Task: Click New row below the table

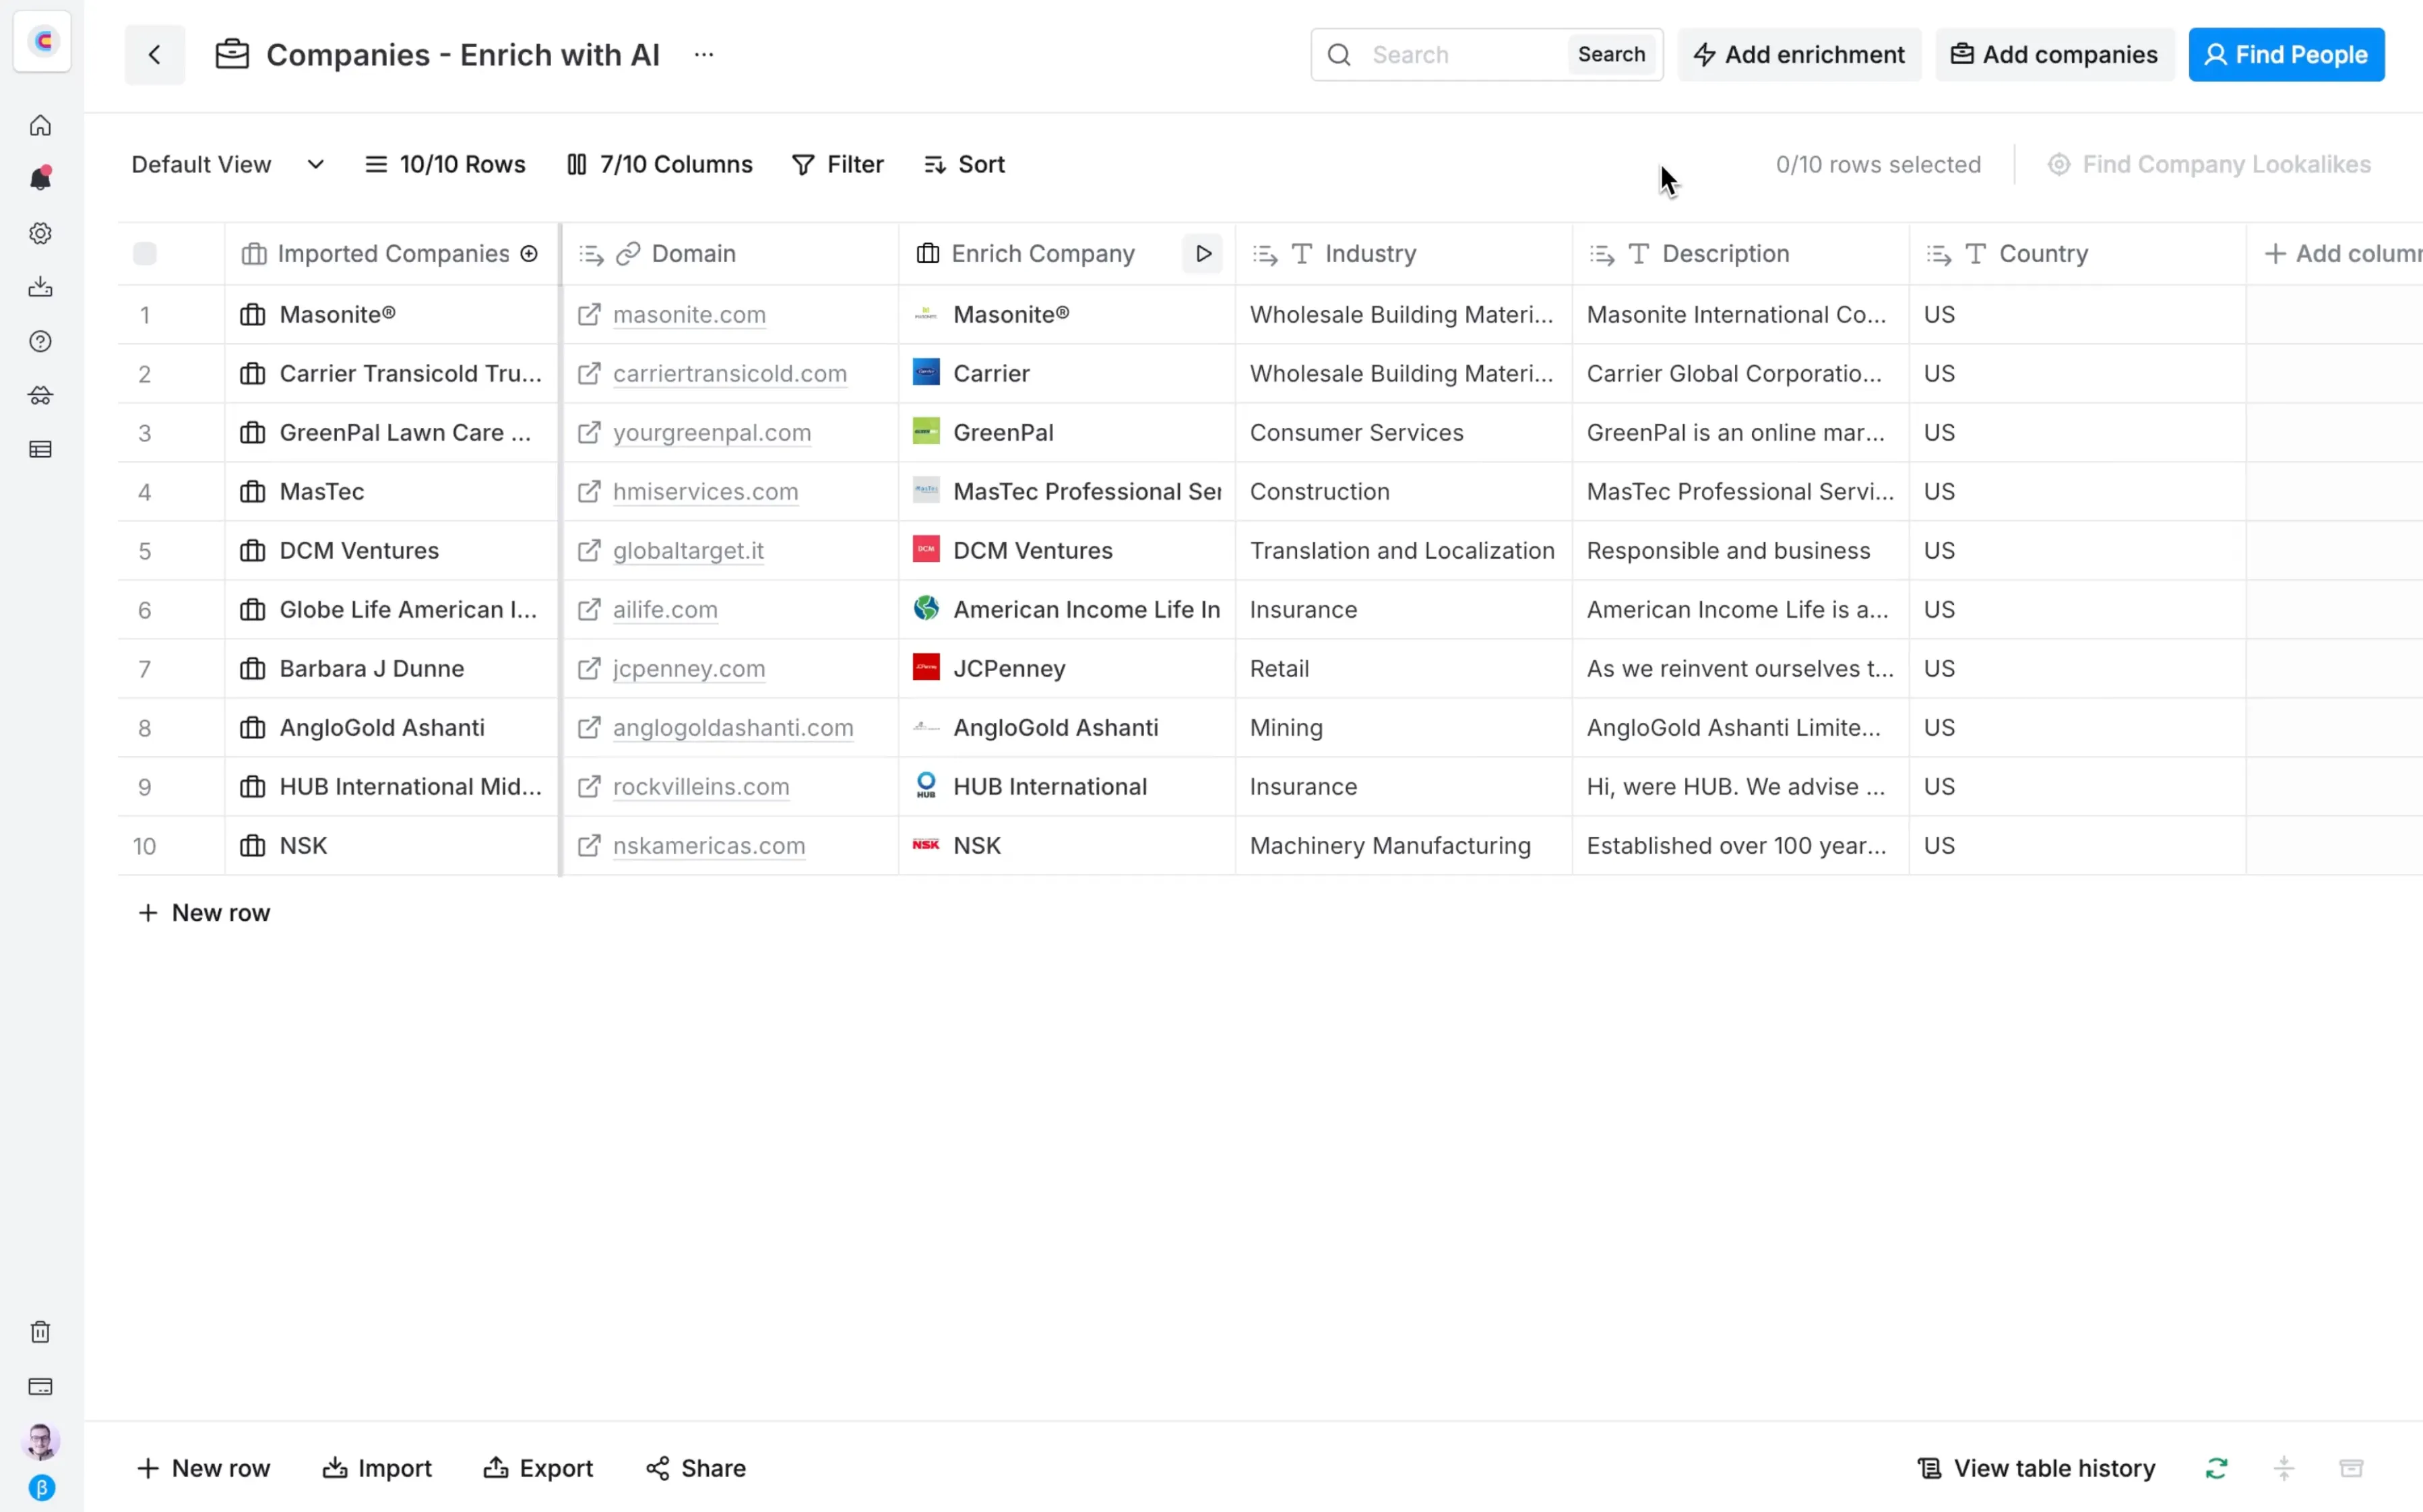Action: click(204, 912)
